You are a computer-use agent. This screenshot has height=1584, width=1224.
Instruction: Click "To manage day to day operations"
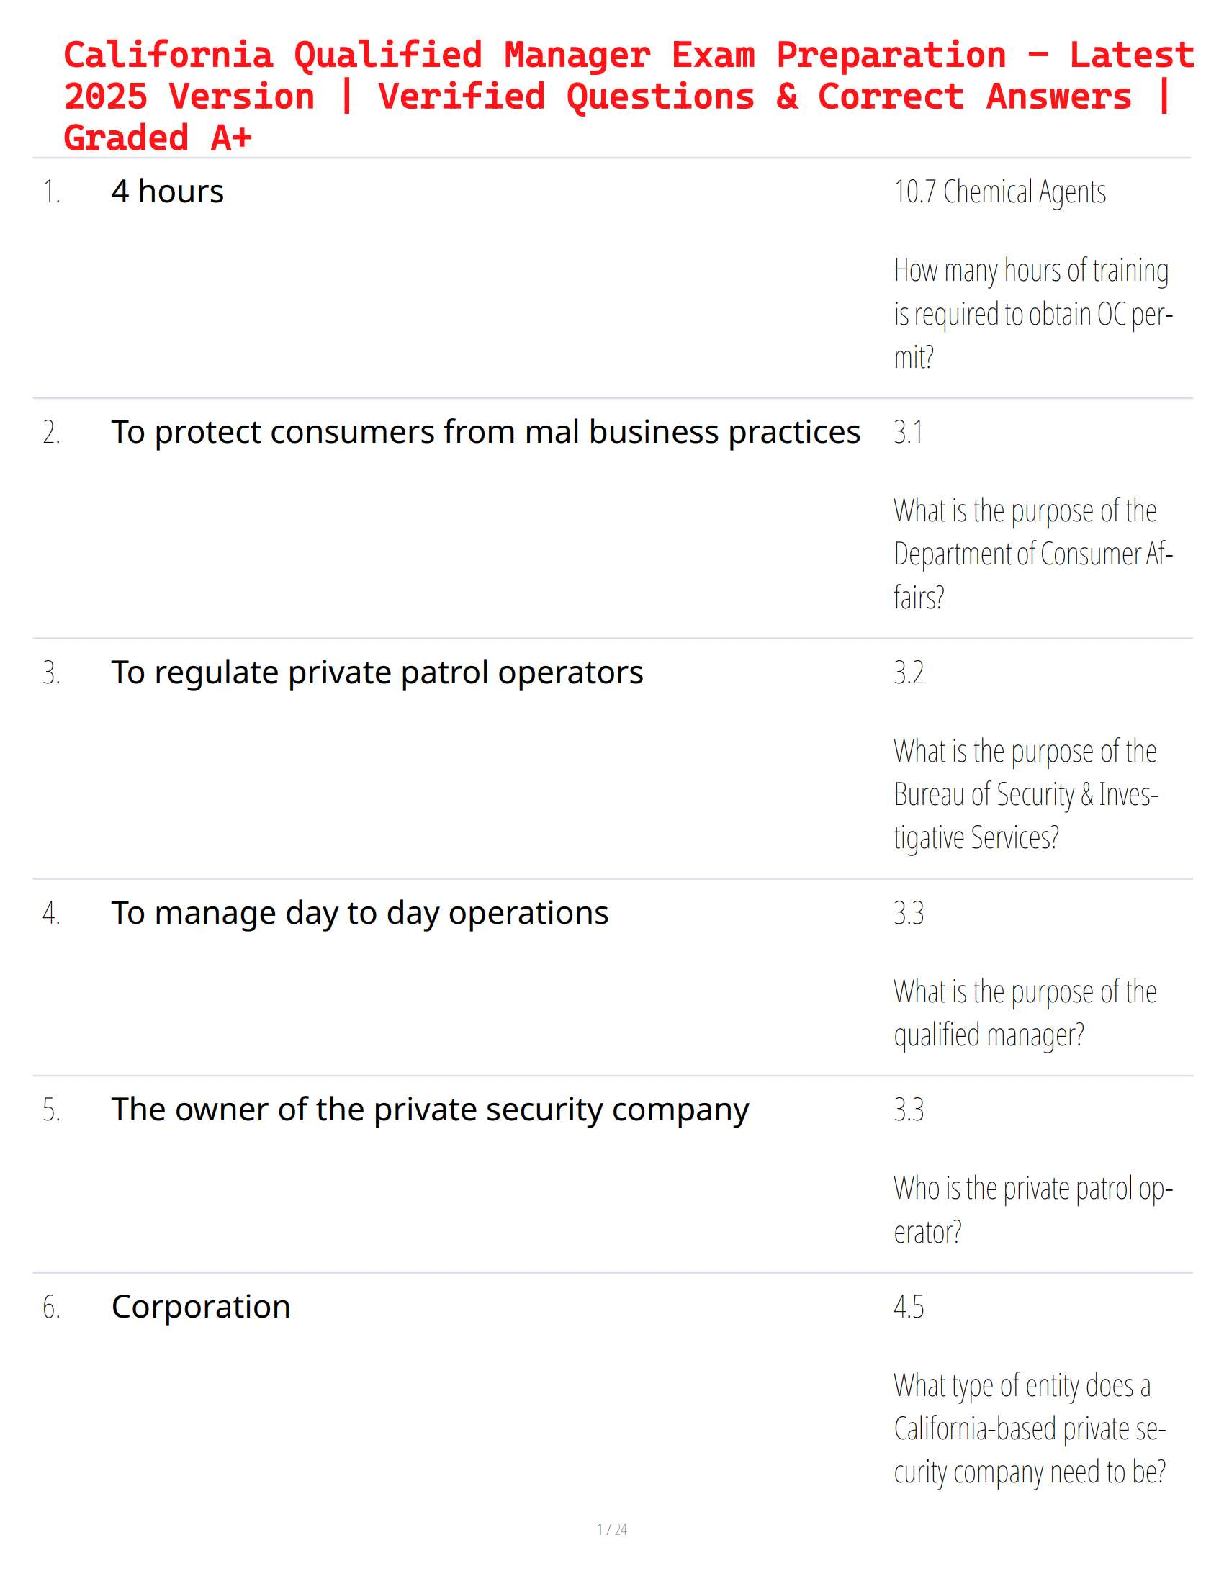360,913
